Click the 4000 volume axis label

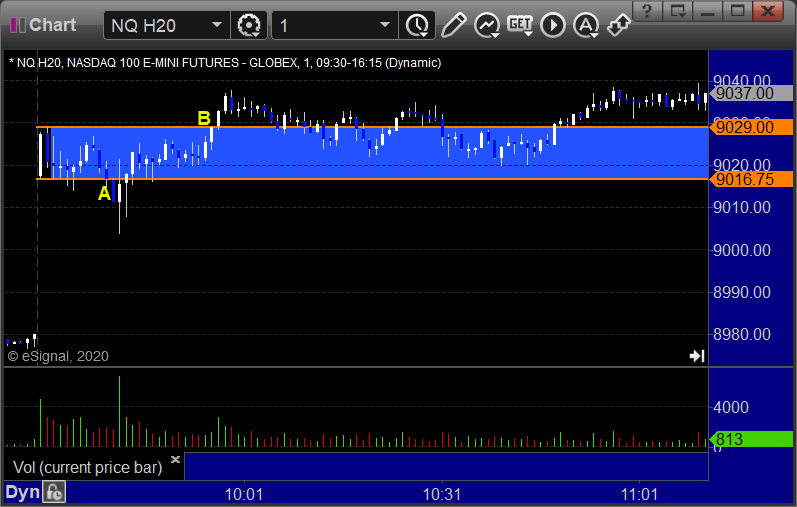coord(731,407)
